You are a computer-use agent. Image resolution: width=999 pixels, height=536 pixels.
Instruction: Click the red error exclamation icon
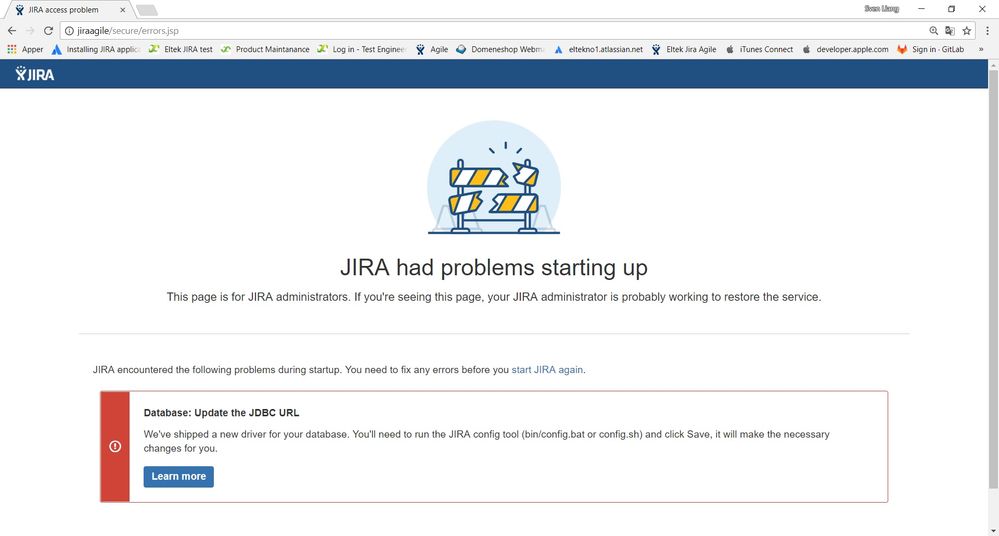click(115, 447)
